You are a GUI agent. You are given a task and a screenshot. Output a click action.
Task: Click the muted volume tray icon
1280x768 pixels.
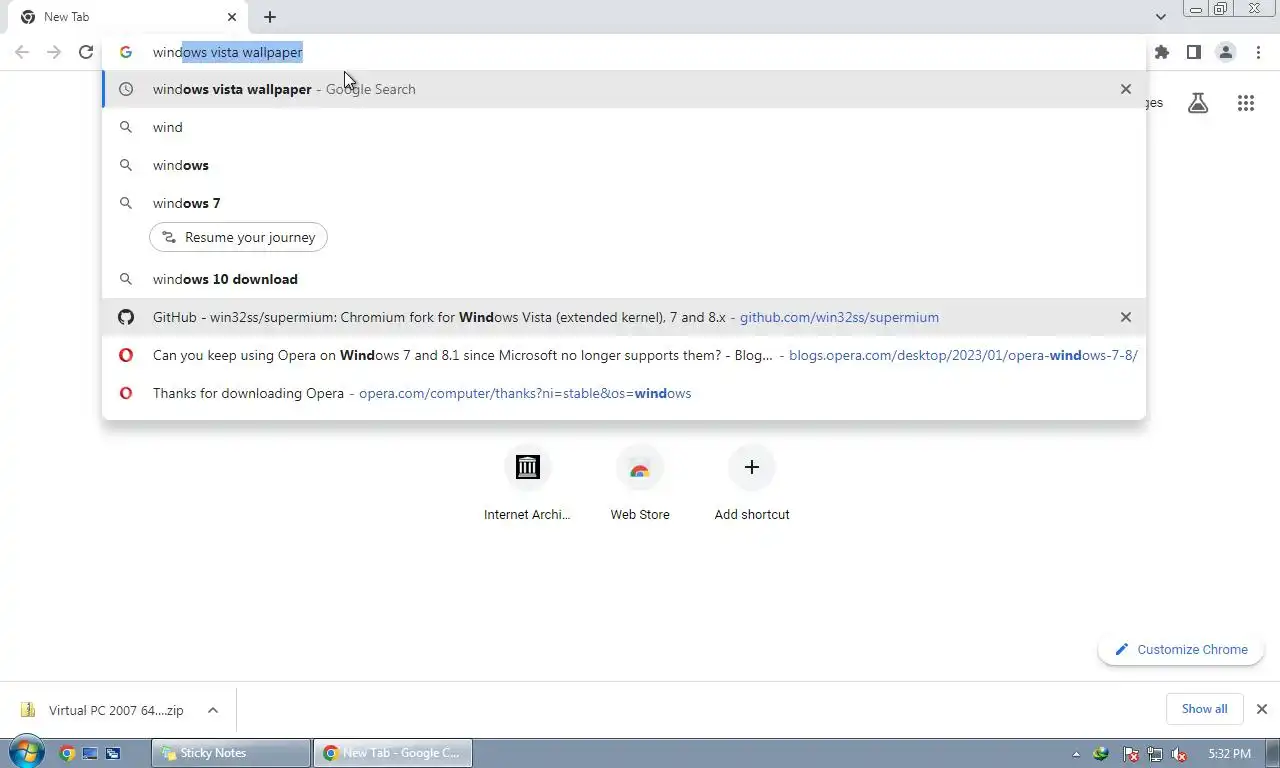click(1180, 754)
